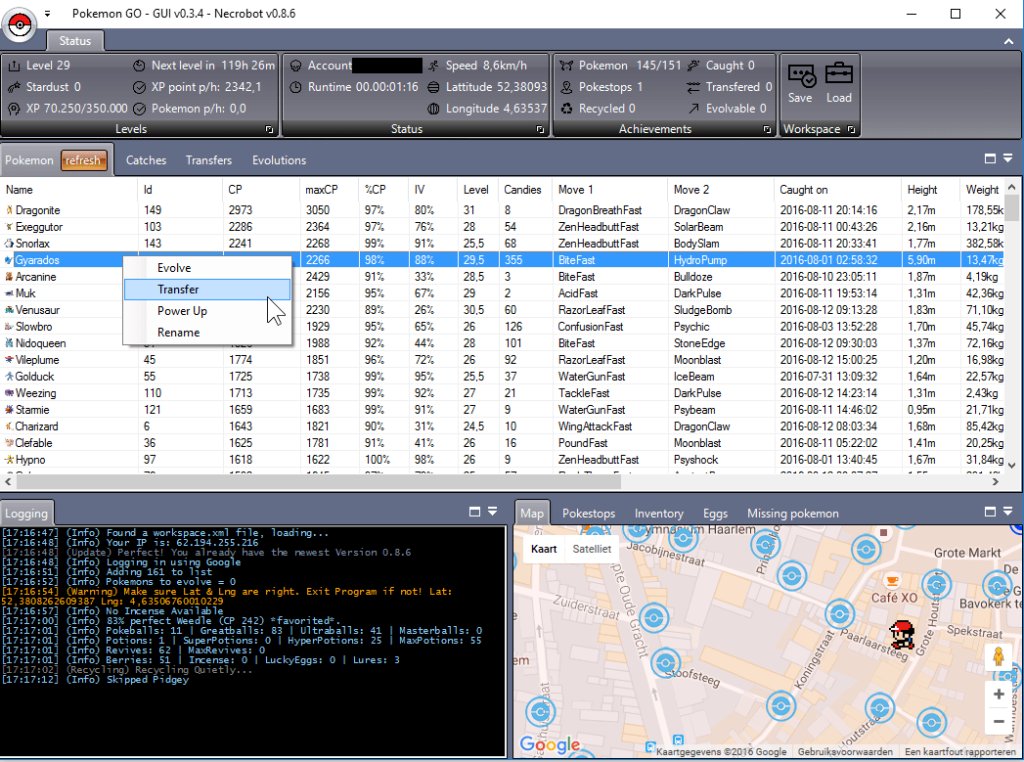The height and width of the screenshot is (762, 1024).
Task: Sort by the CP column header
Action: (261, 189)
